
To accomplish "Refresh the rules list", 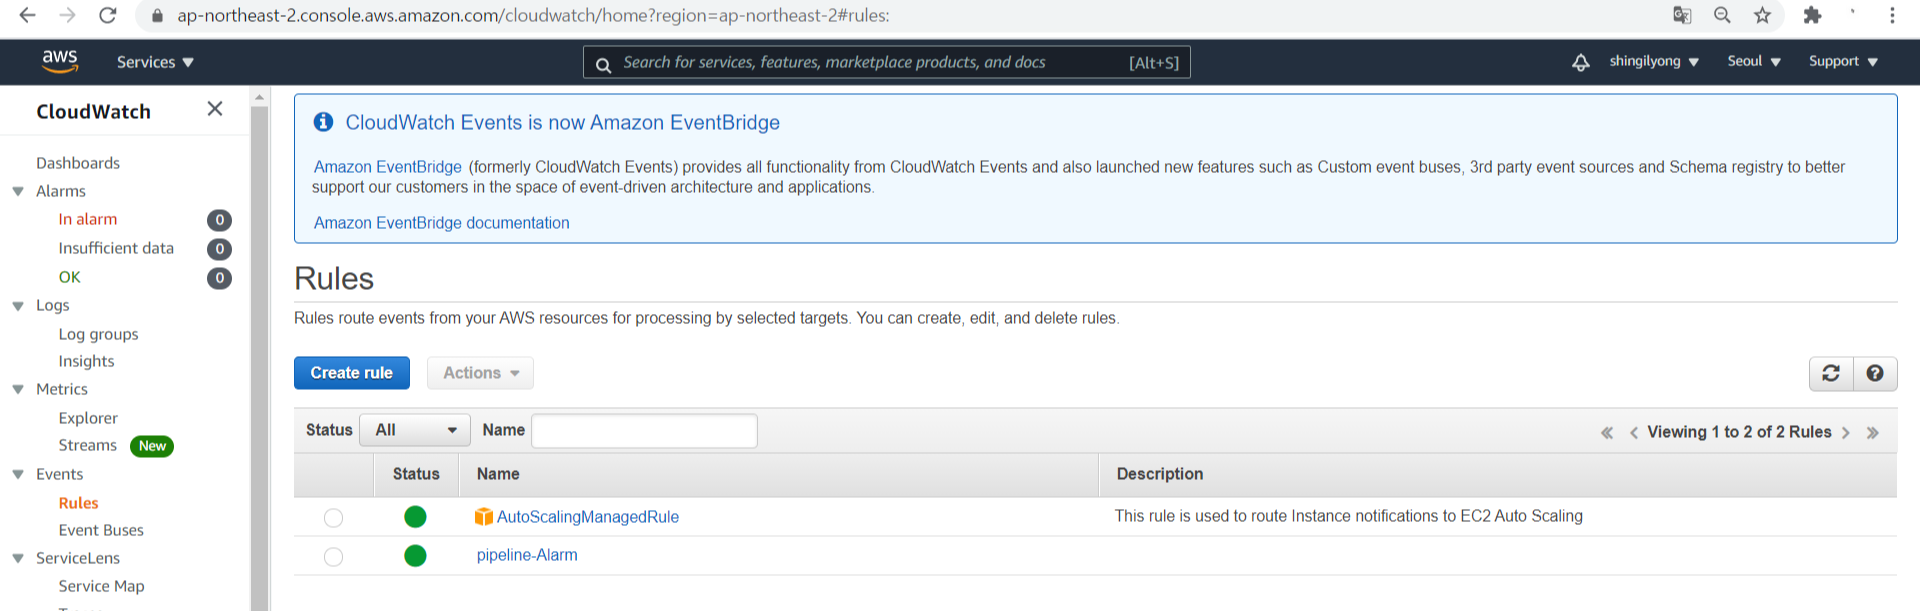I will [1831, 373].
